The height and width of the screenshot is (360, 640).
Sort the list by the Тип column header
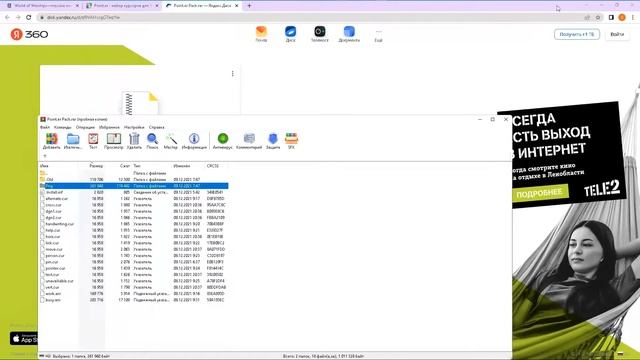point(137,166)
